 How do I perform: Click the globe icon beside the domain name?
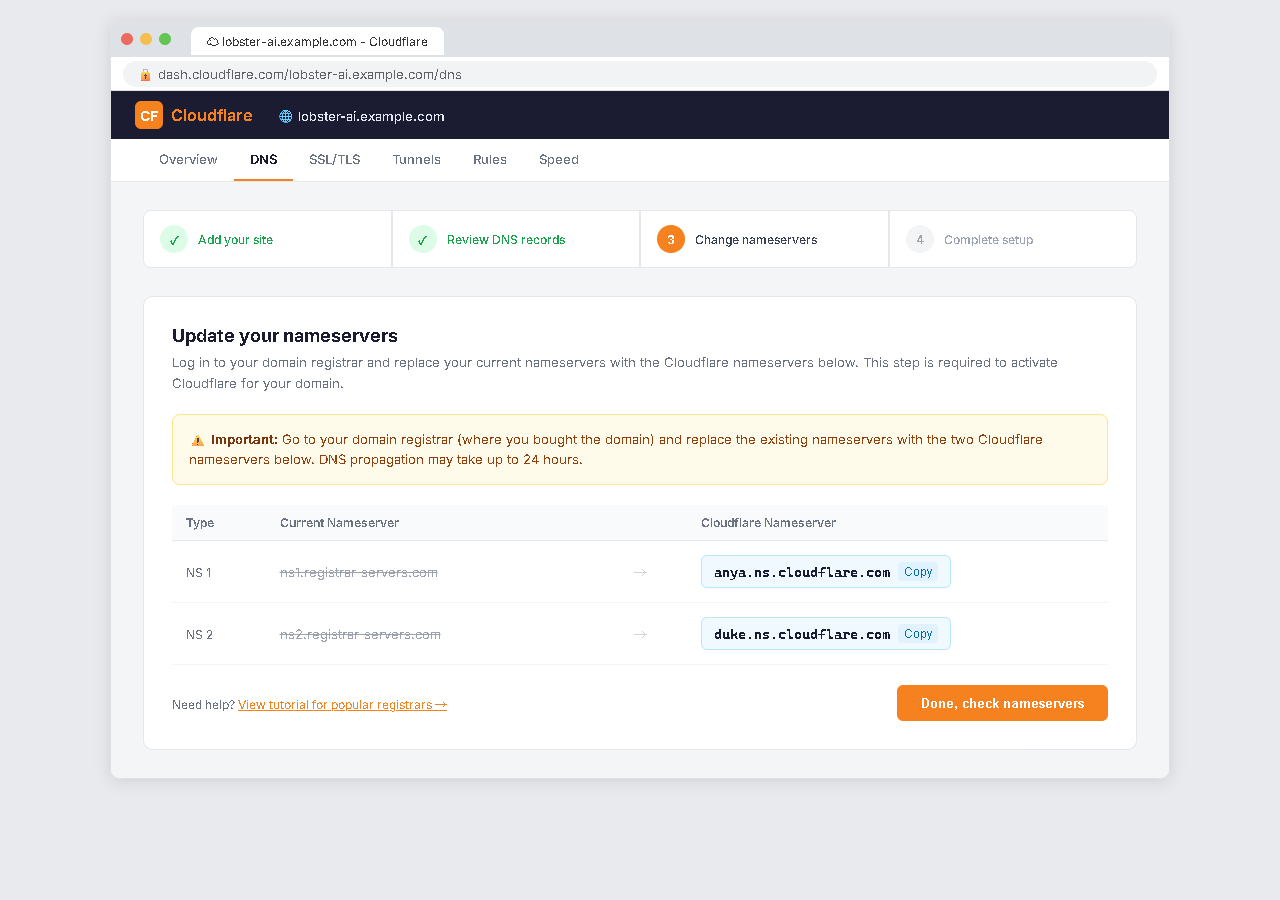[x=286, y=116]
